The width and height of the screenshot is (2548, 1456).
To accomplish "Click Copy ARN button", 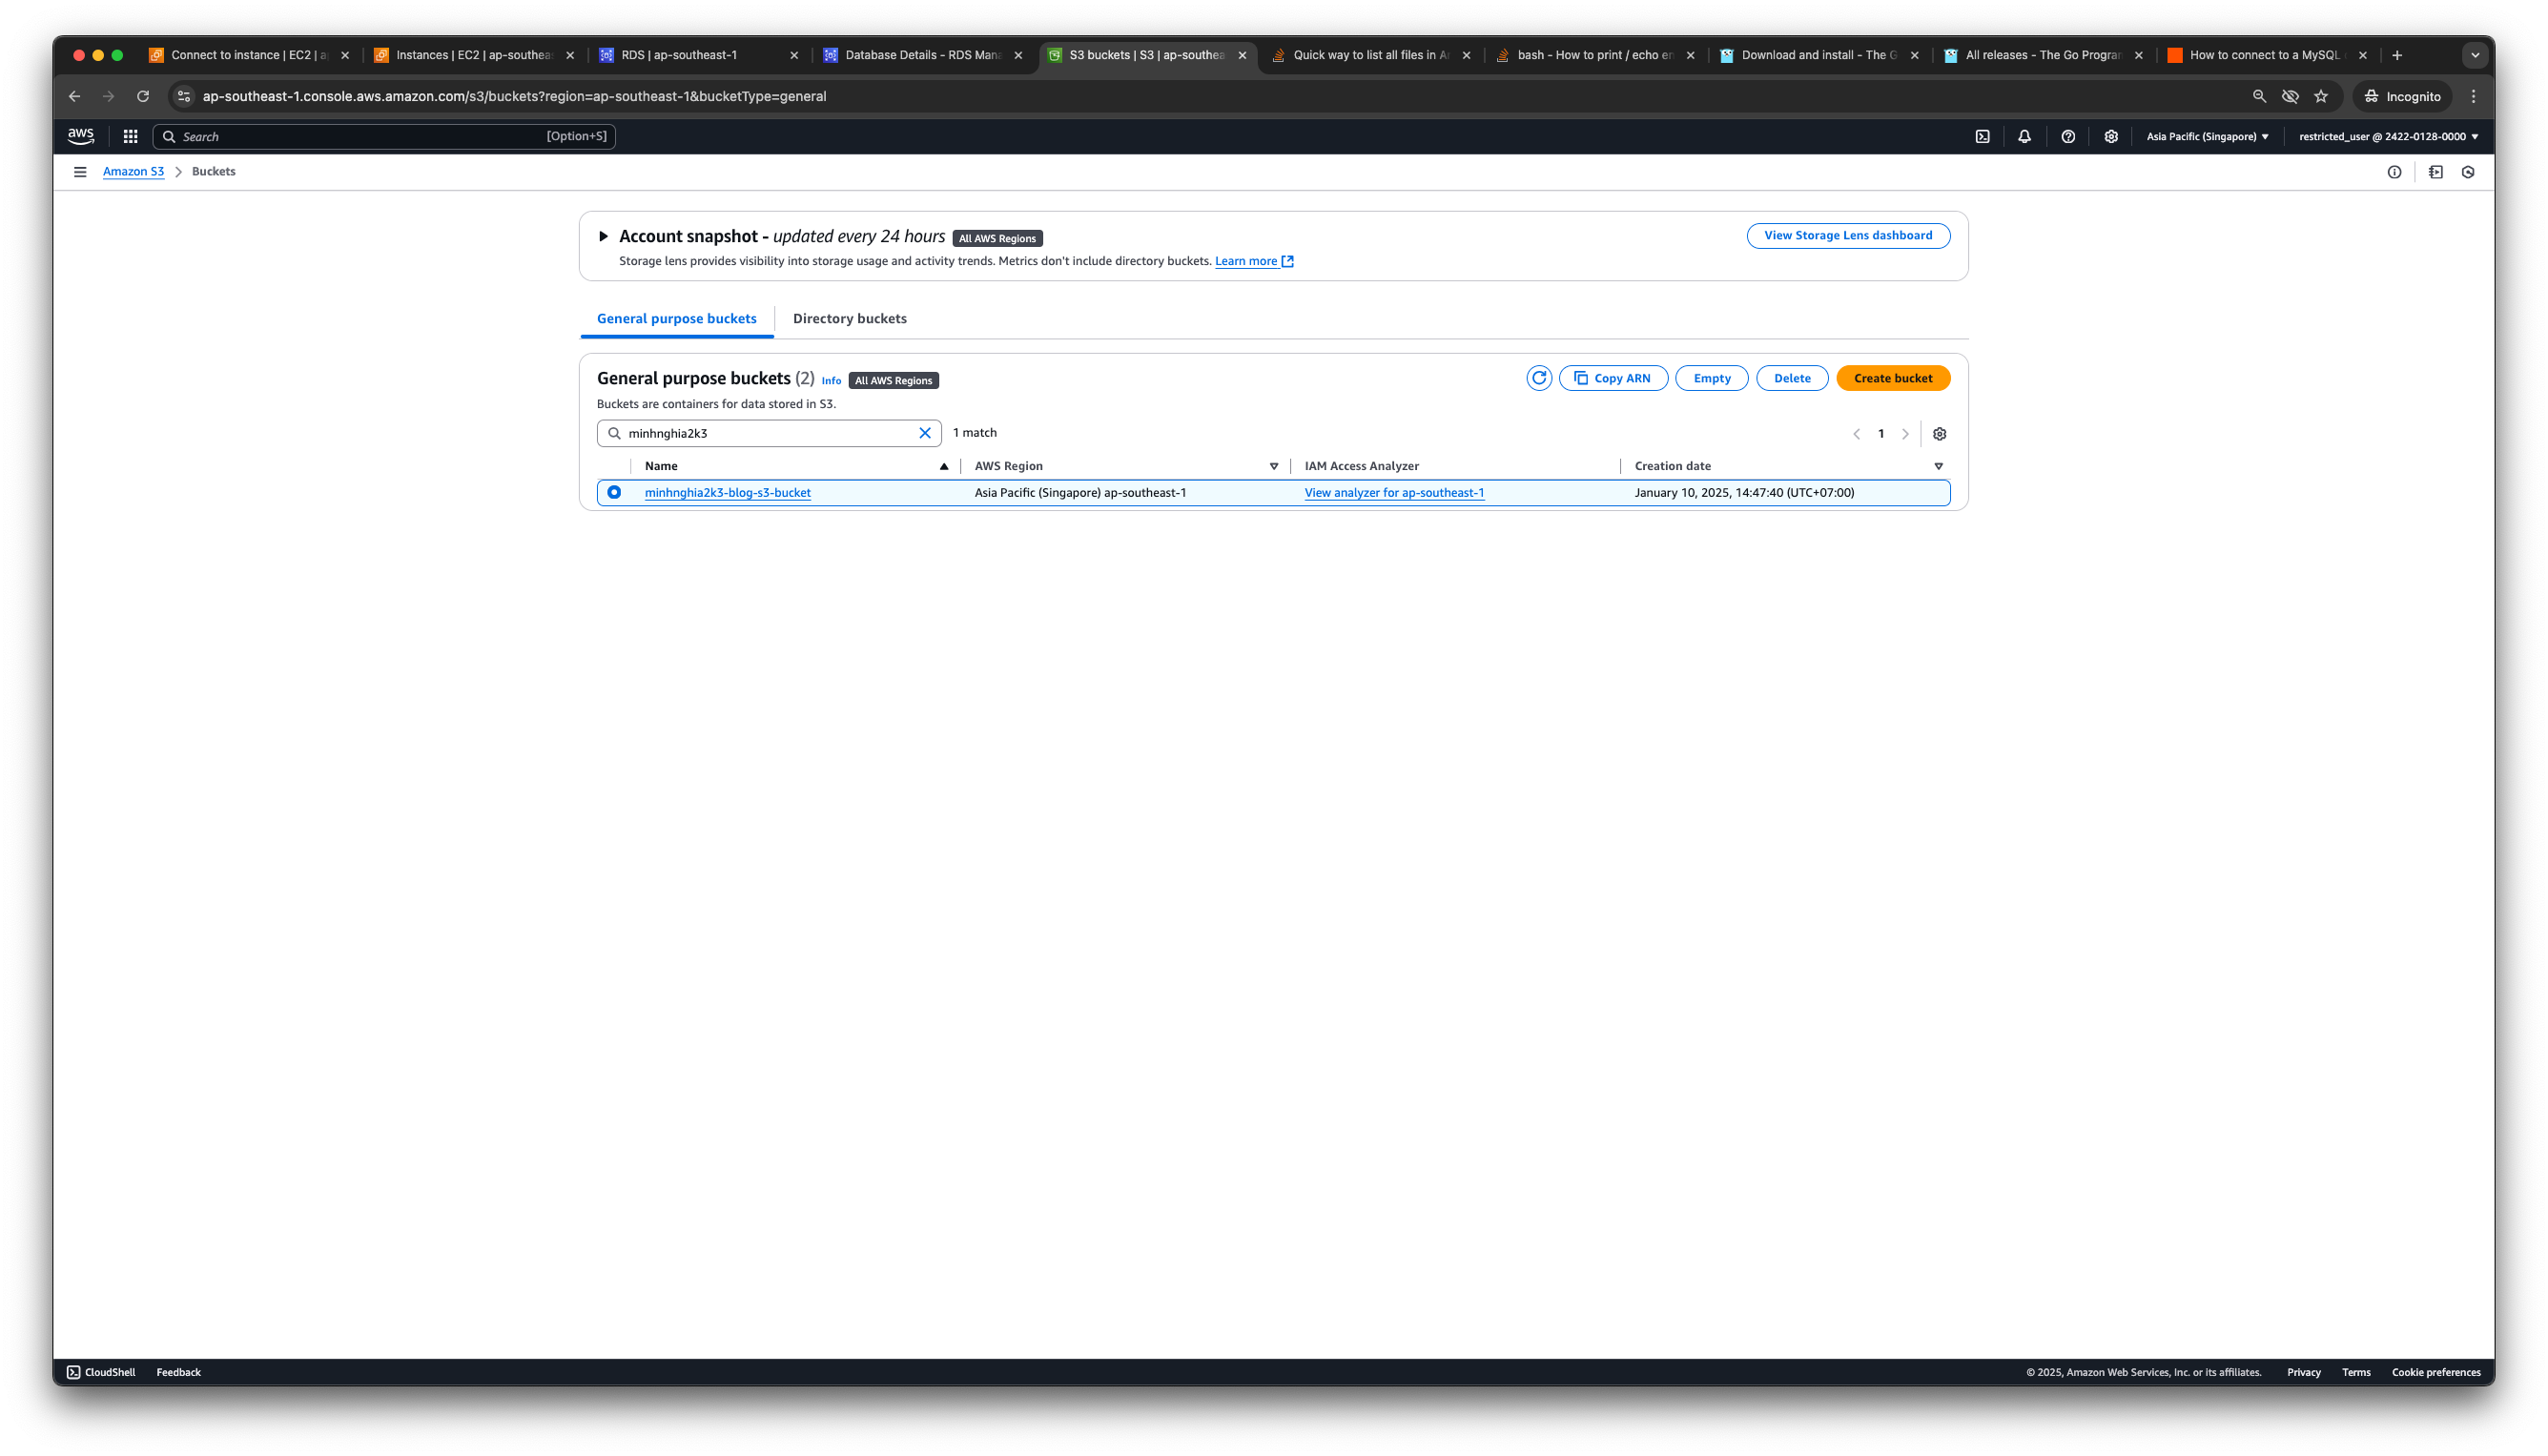I will click(x=1613, y=378).
